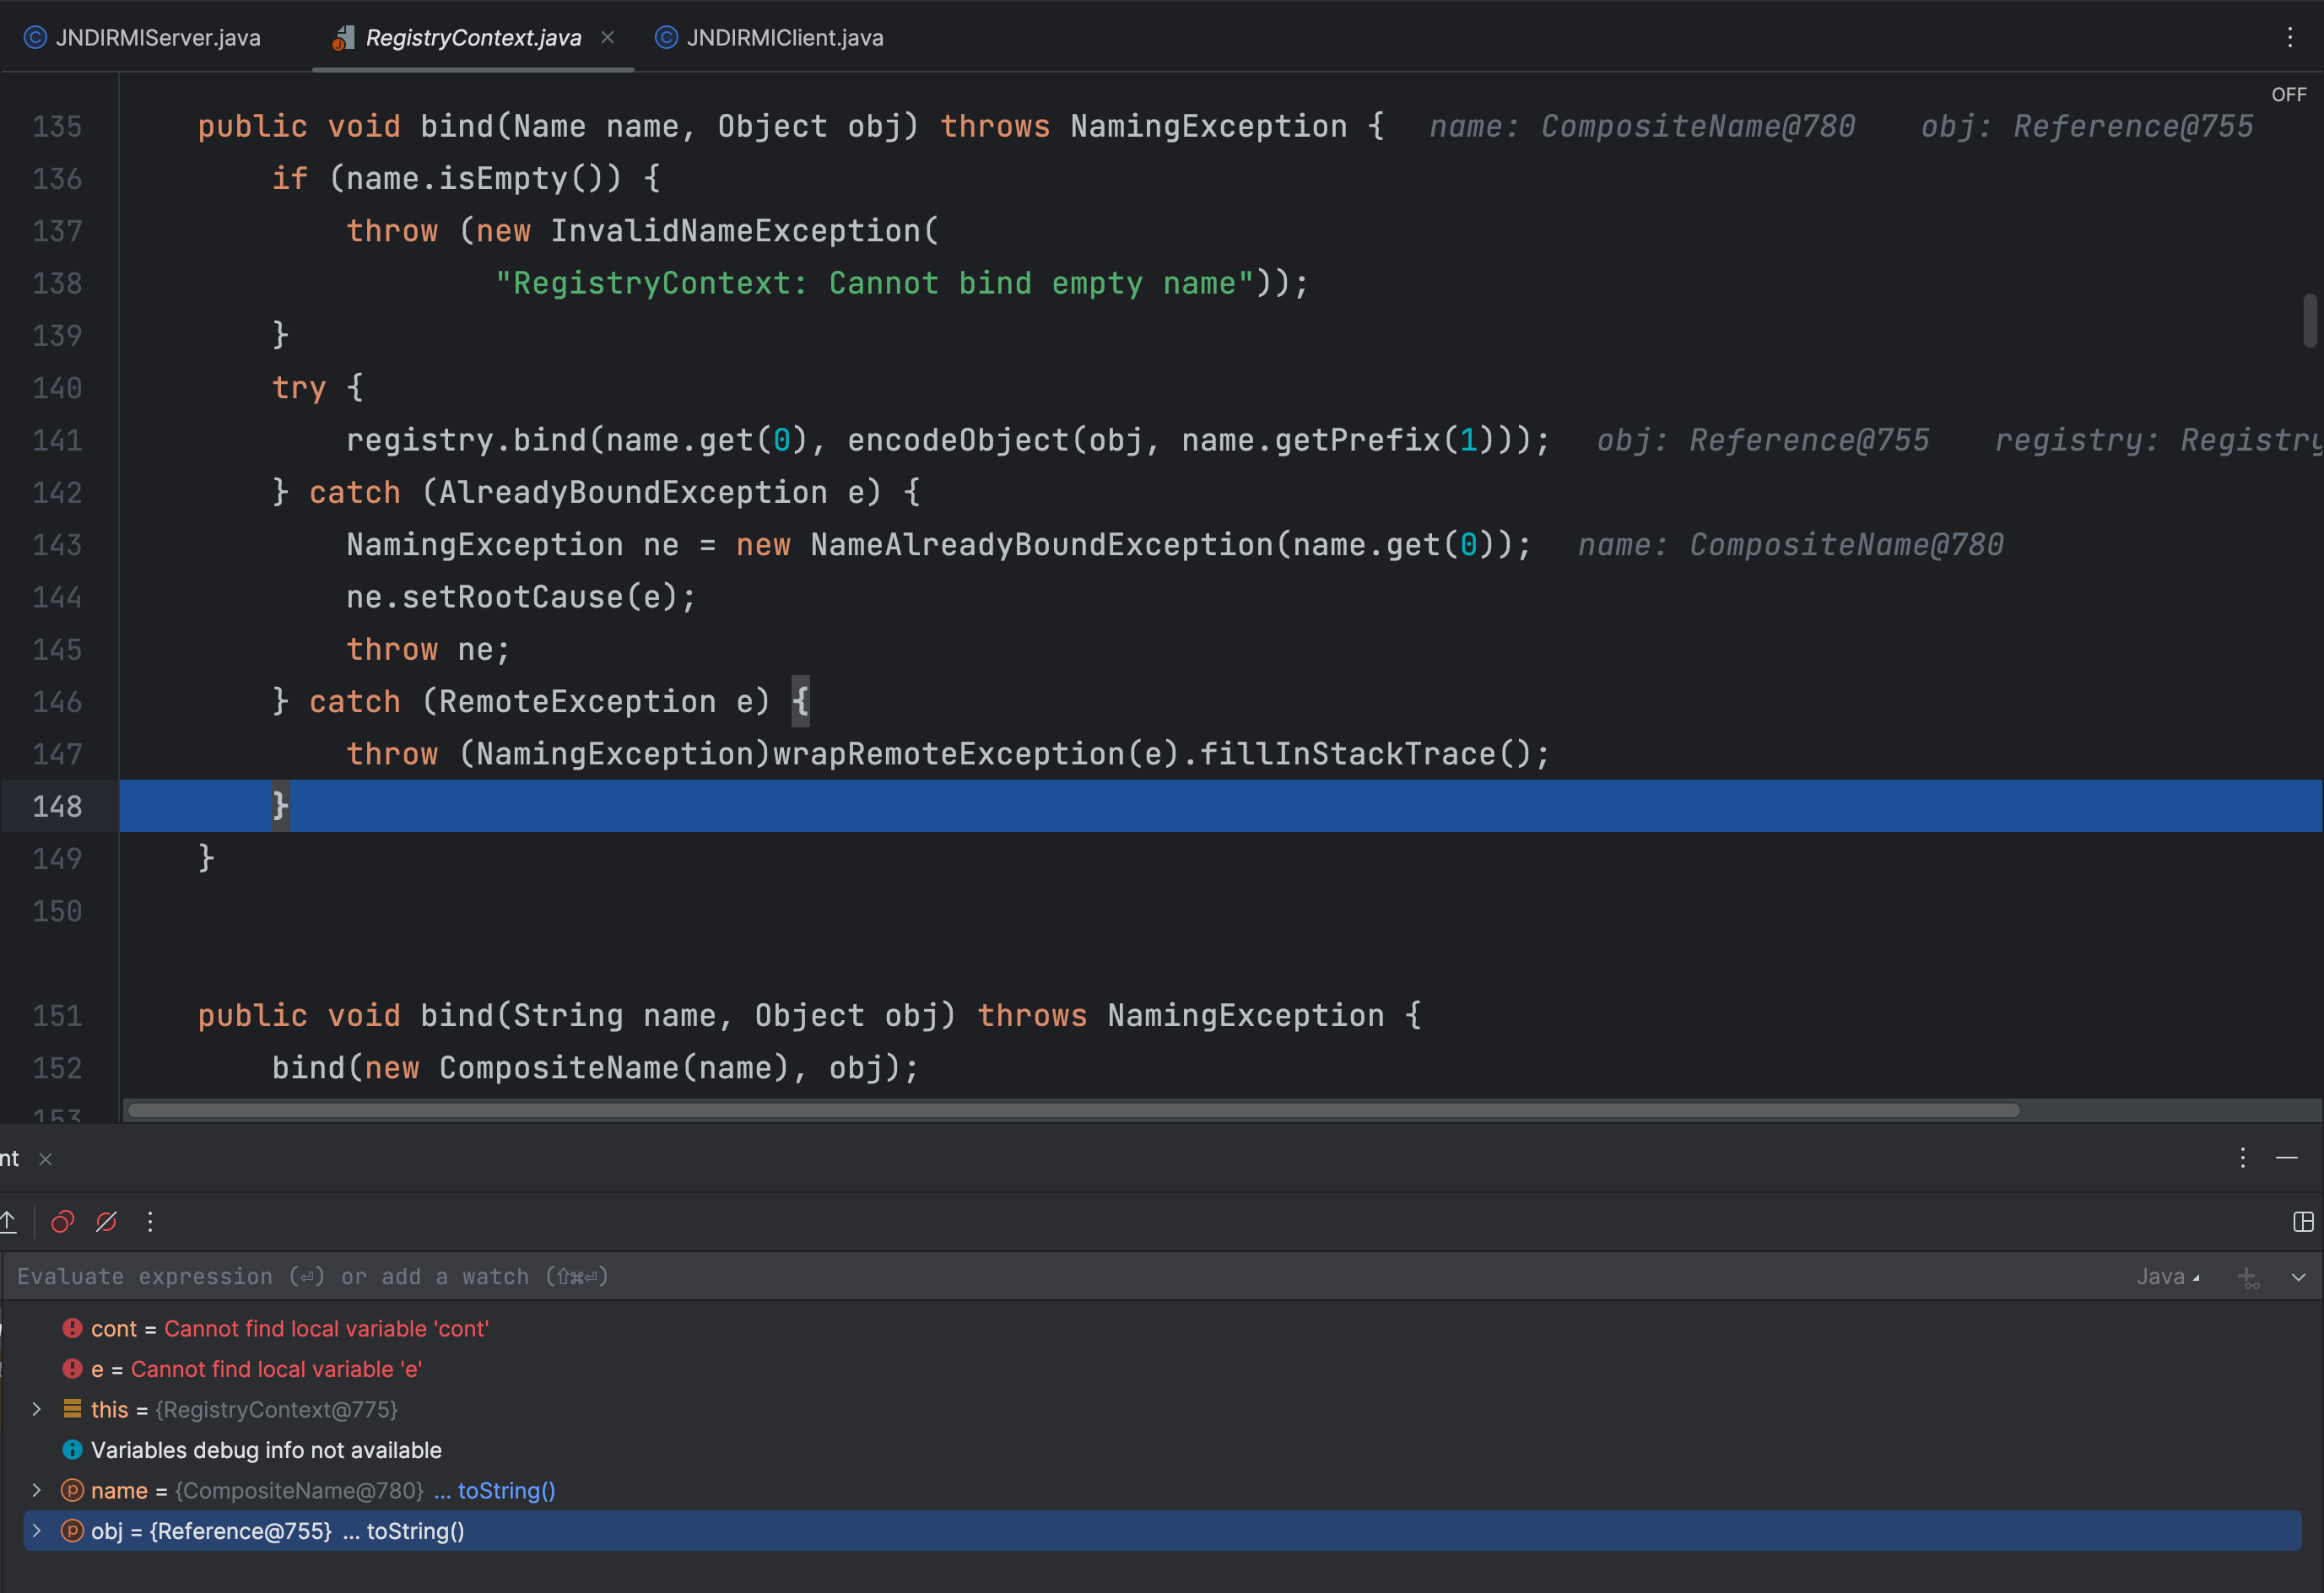Click the error icon beside 'cont'
Screen dimensions: 2324x1593
72,1328
